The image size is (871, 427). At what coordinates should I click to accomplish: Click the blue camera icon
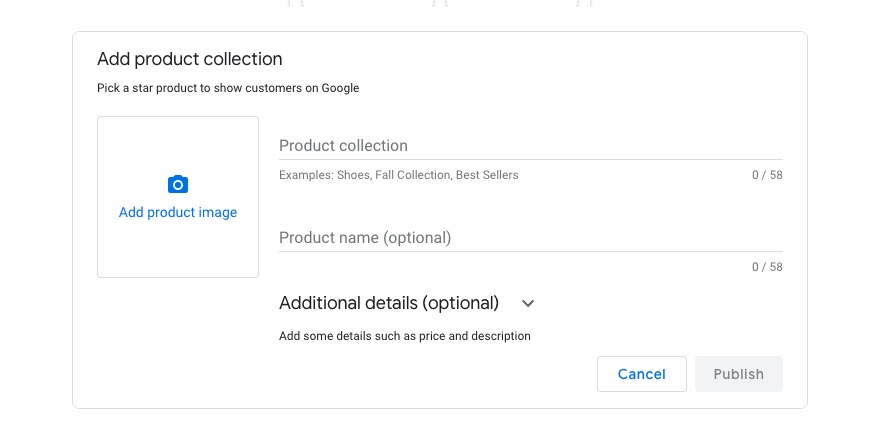click(178, 184)
